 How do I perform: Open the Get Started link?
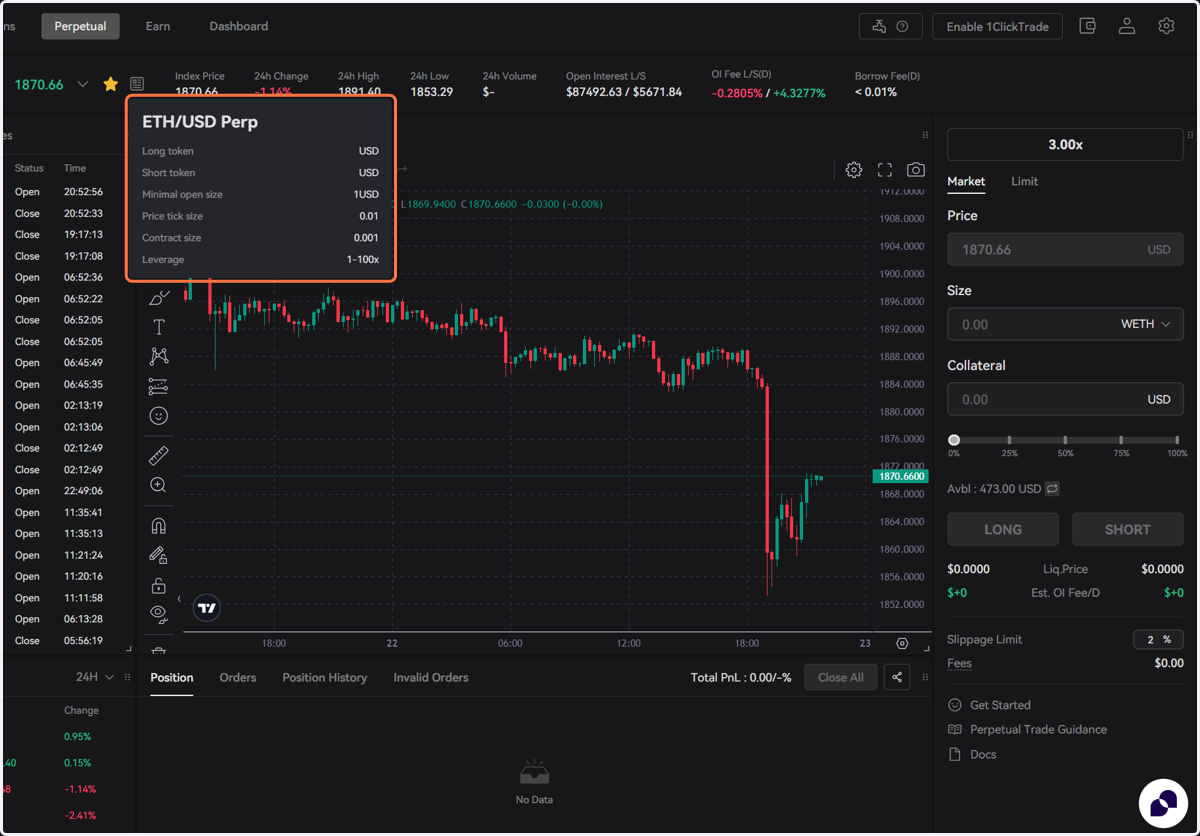(x=1000, y=705)
